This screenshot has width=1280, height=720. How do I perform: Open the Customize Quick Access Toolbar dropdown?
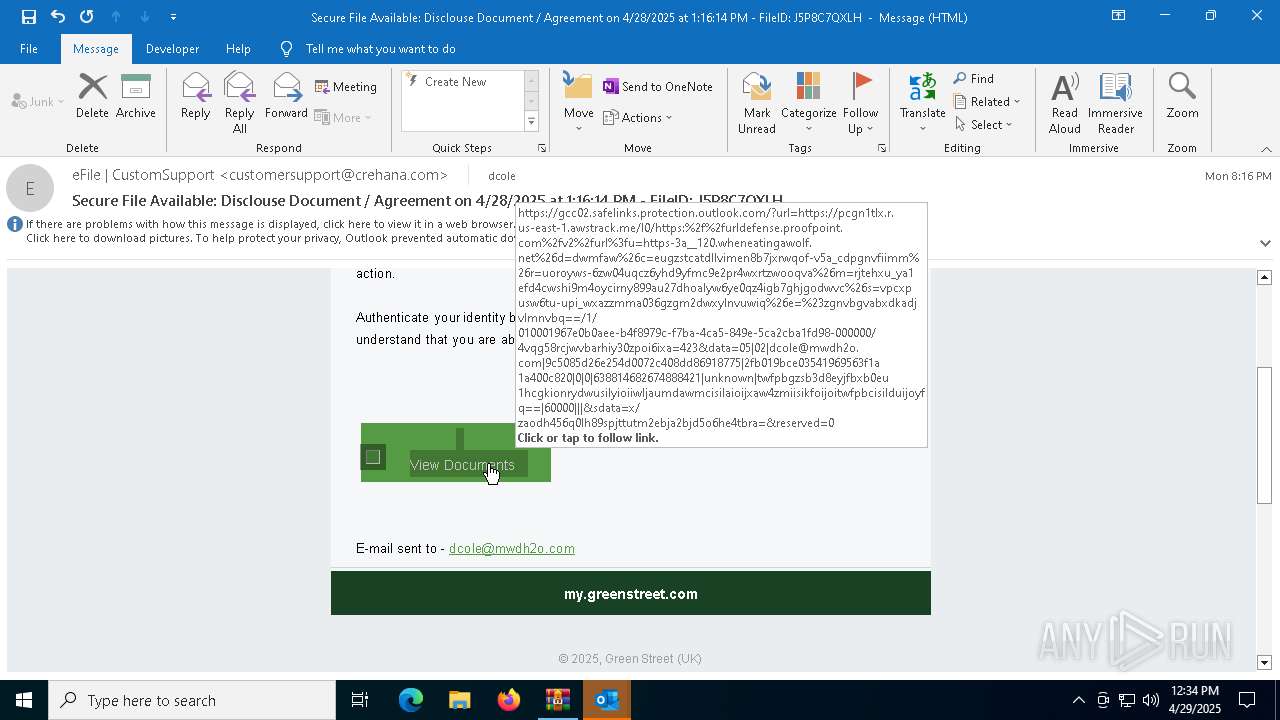pos(173,16)
